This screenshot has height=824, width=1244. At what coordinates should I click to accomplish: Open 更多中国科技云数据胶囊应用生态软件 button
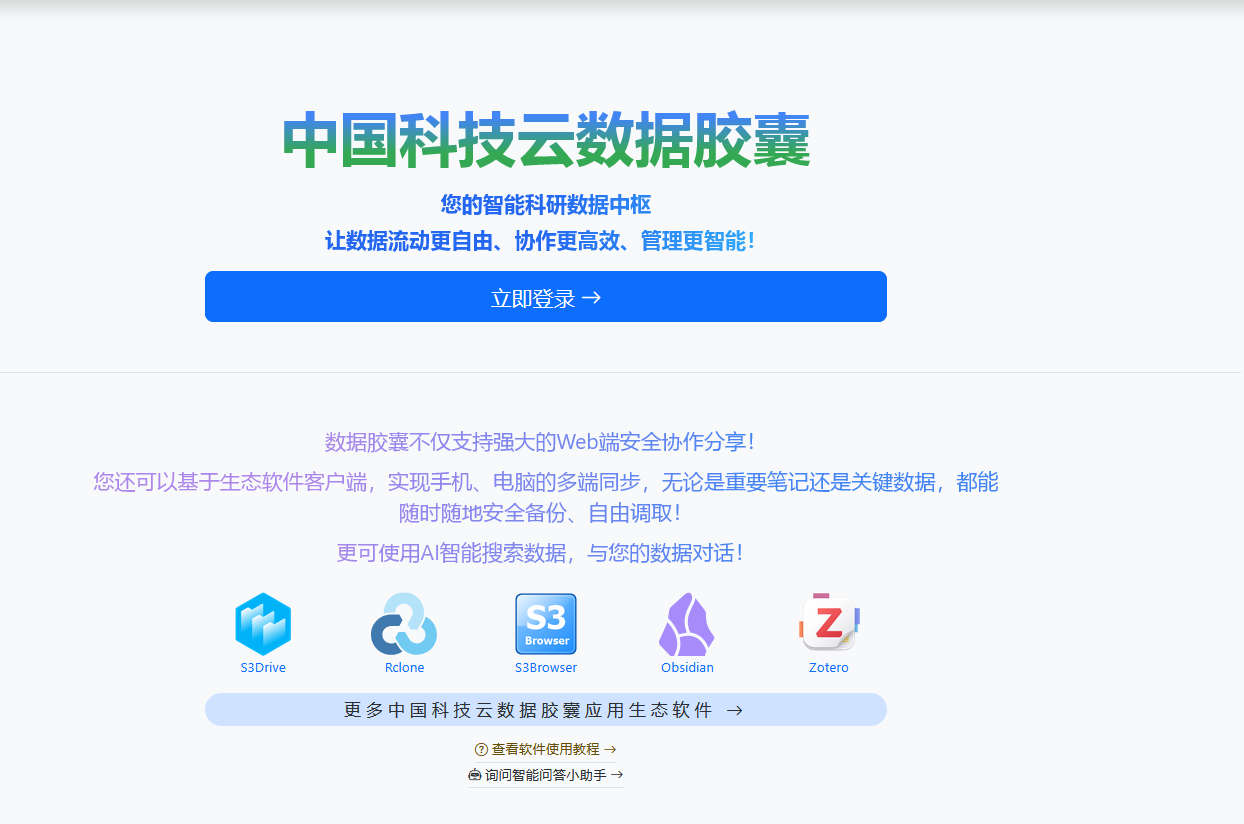pyautogui.click(x=545, y=710)
